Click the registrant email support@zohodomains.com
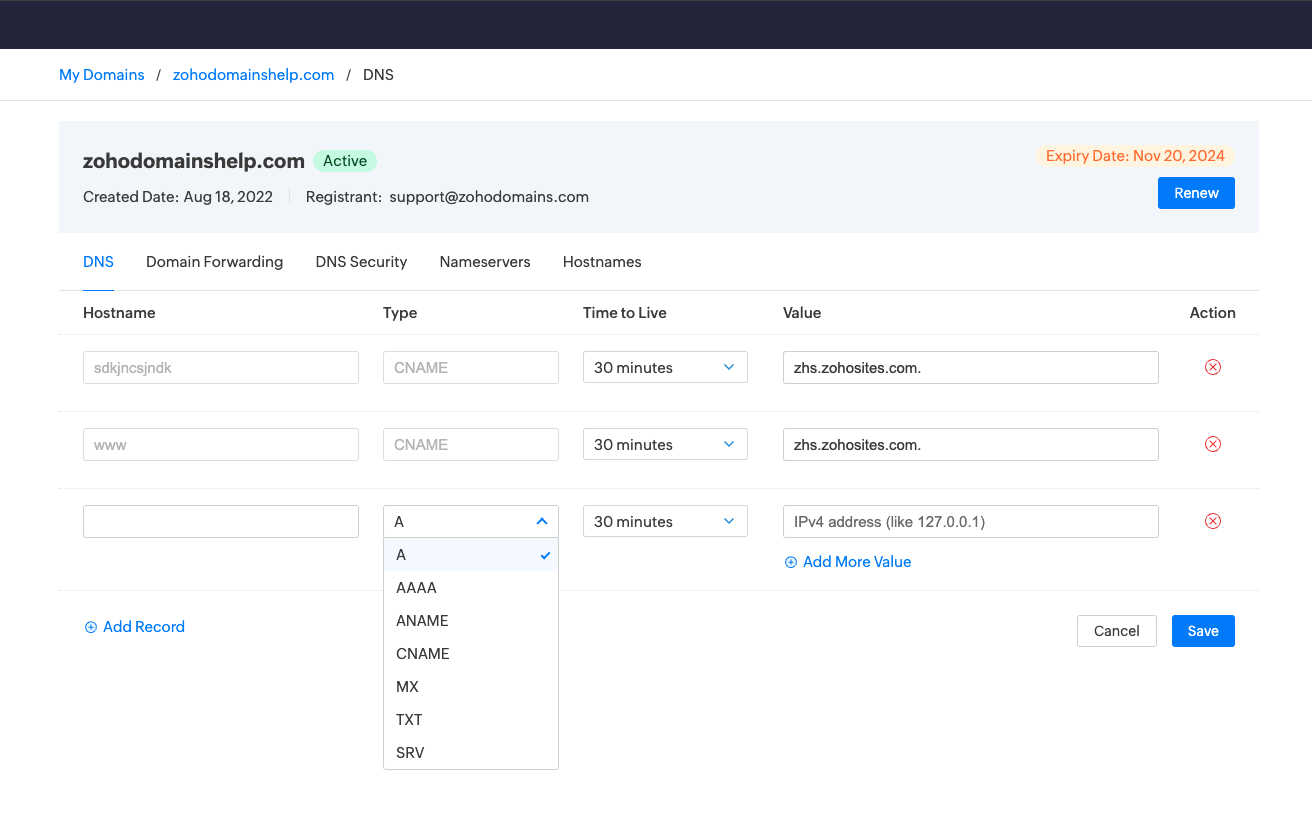The height and width of the screenshot is (816, 1312). (x=489, y=197)
